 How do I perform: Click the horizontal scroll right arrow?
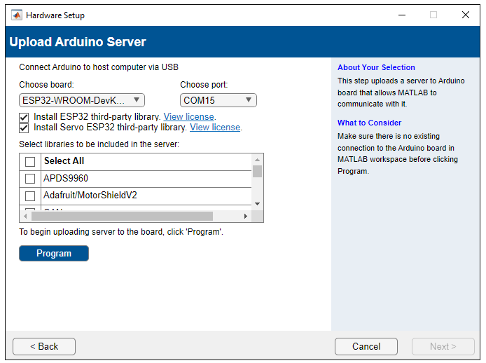(246, 216)
